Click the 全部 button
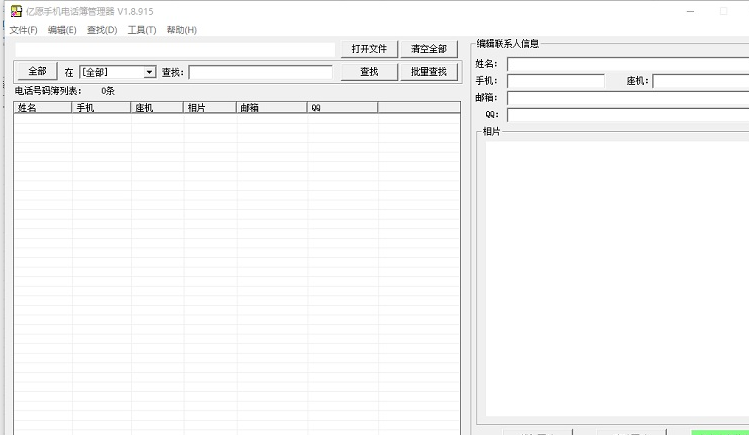Screen dimensions: 749x435 tap(37, 72)
